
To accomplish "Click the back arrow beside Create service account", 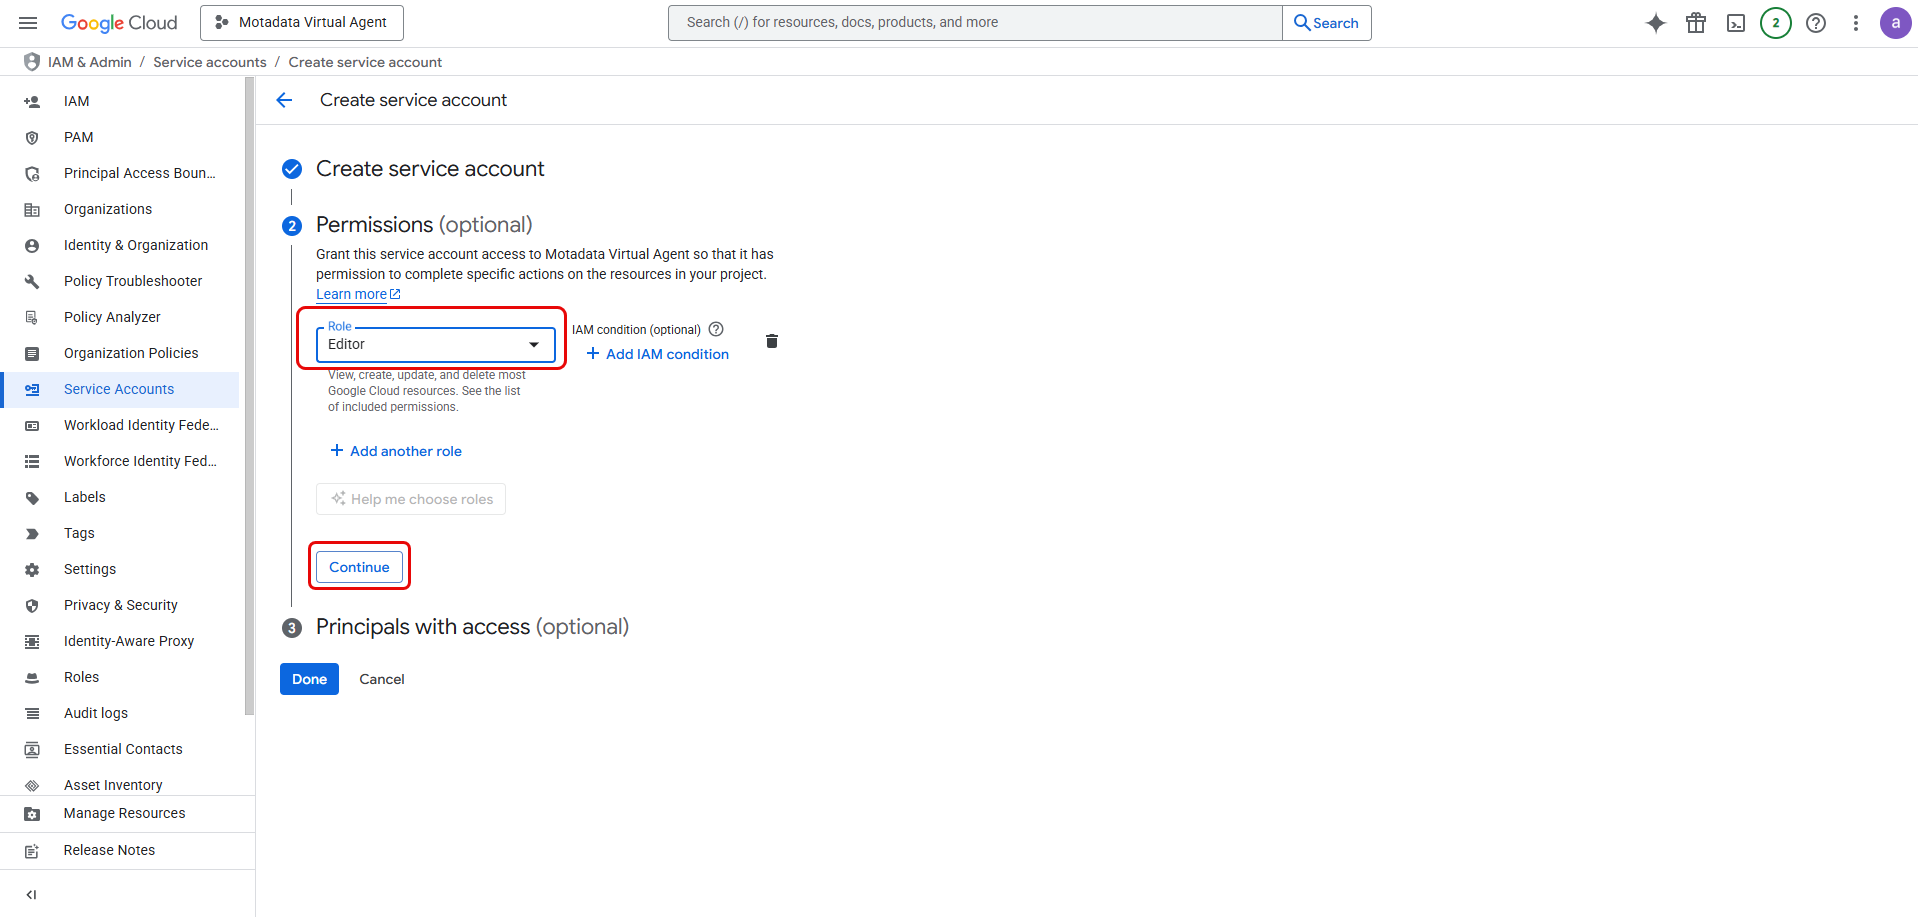I will tap(284, 99).
